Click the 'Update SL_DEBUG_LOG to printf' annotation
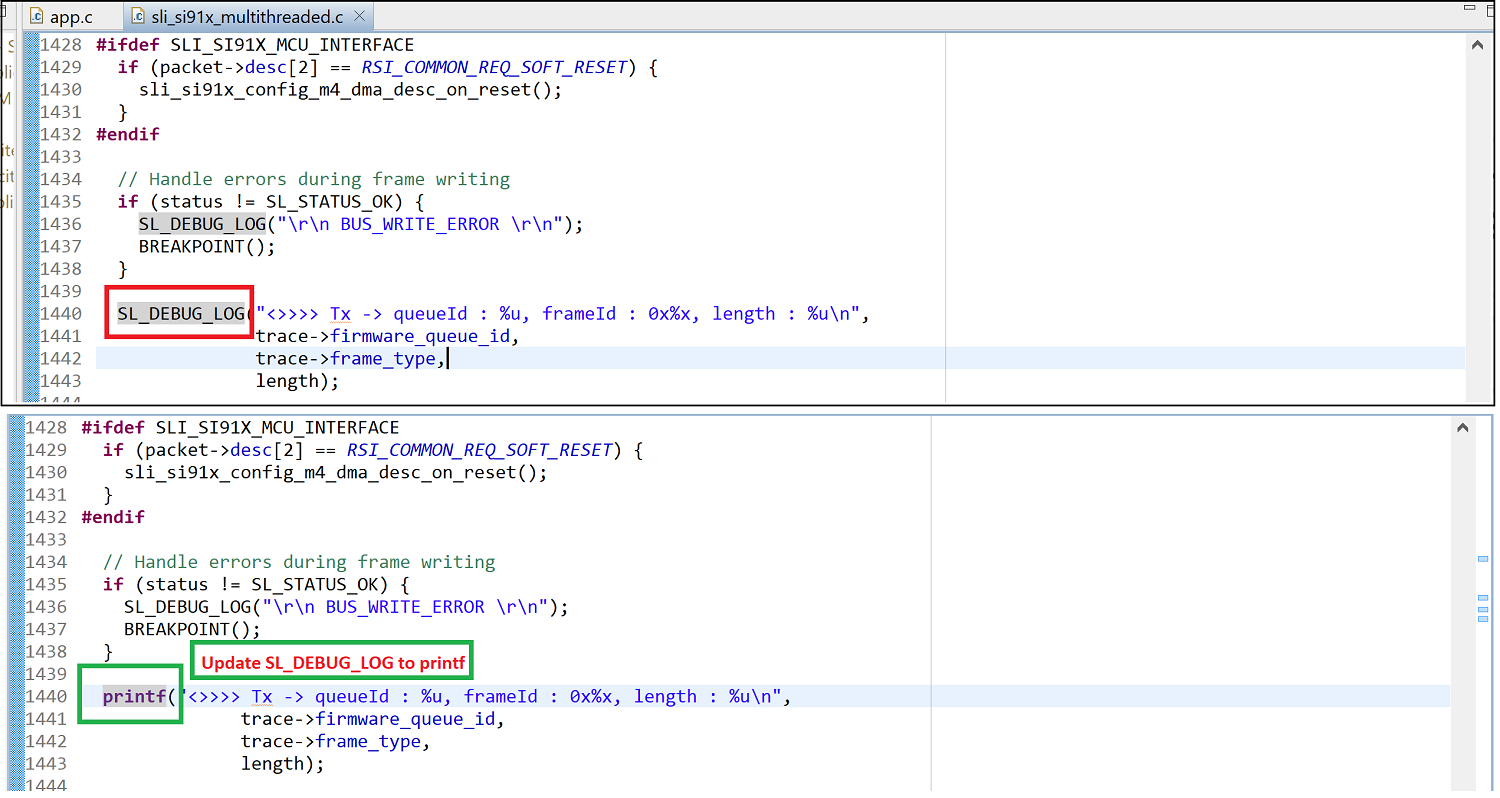The width and height of the screenshot is (1500, 798). pyautogui.click(x=333, y=663)
